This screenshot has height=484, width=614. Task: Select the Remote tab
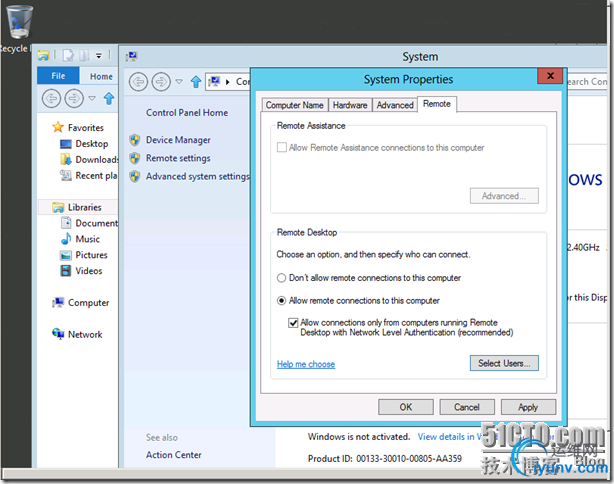pyautogui.click(x=437, y=104)
